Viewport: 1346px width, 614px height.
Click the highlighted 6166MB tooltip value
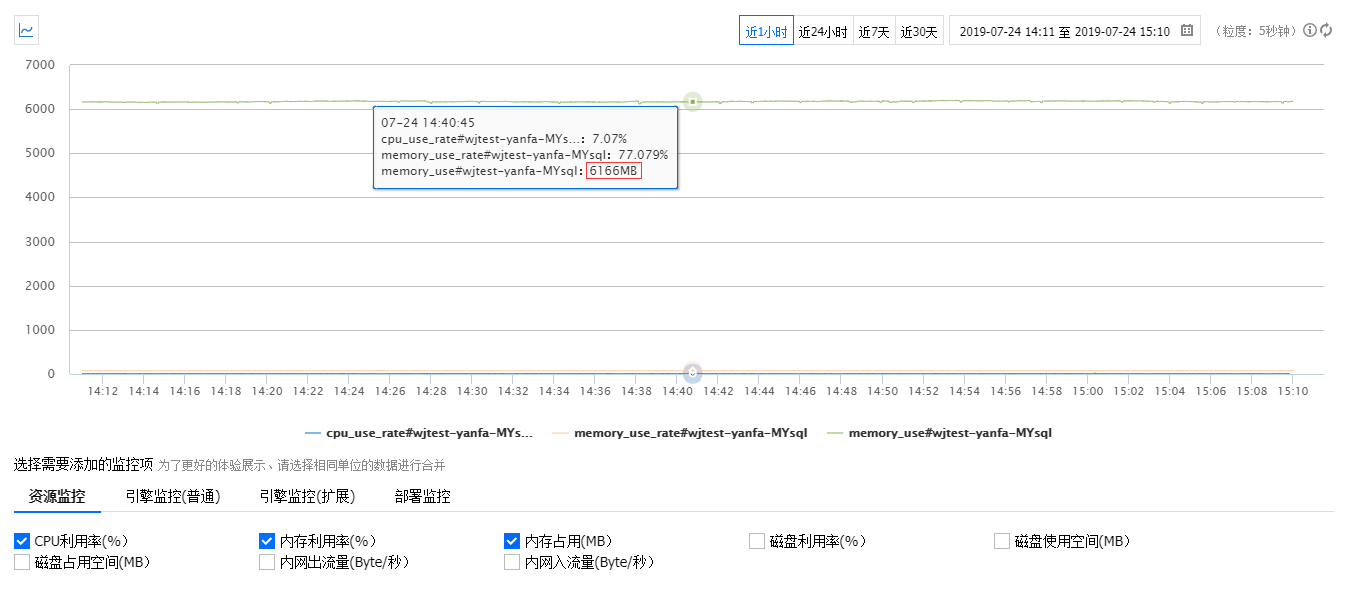click(x=614, y=171)
